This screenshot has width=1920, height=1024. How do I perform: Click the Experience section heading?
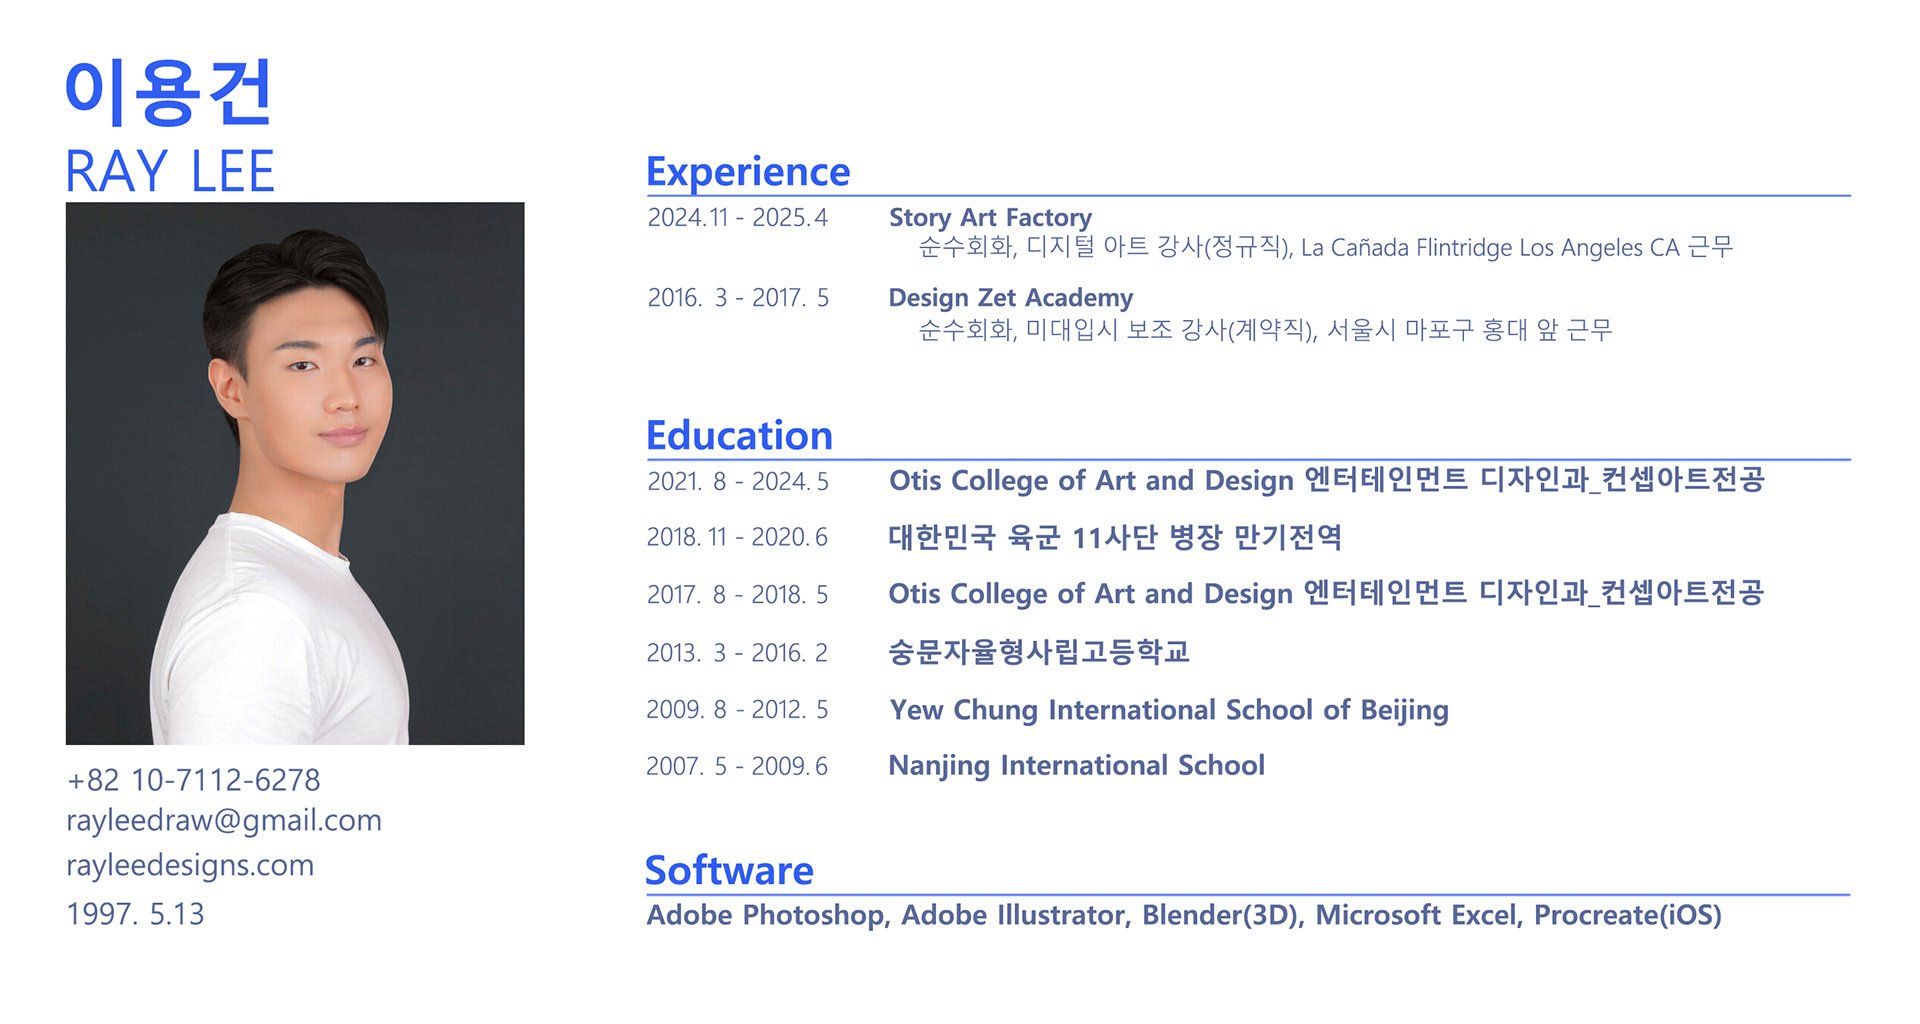[x=748, y=172]
